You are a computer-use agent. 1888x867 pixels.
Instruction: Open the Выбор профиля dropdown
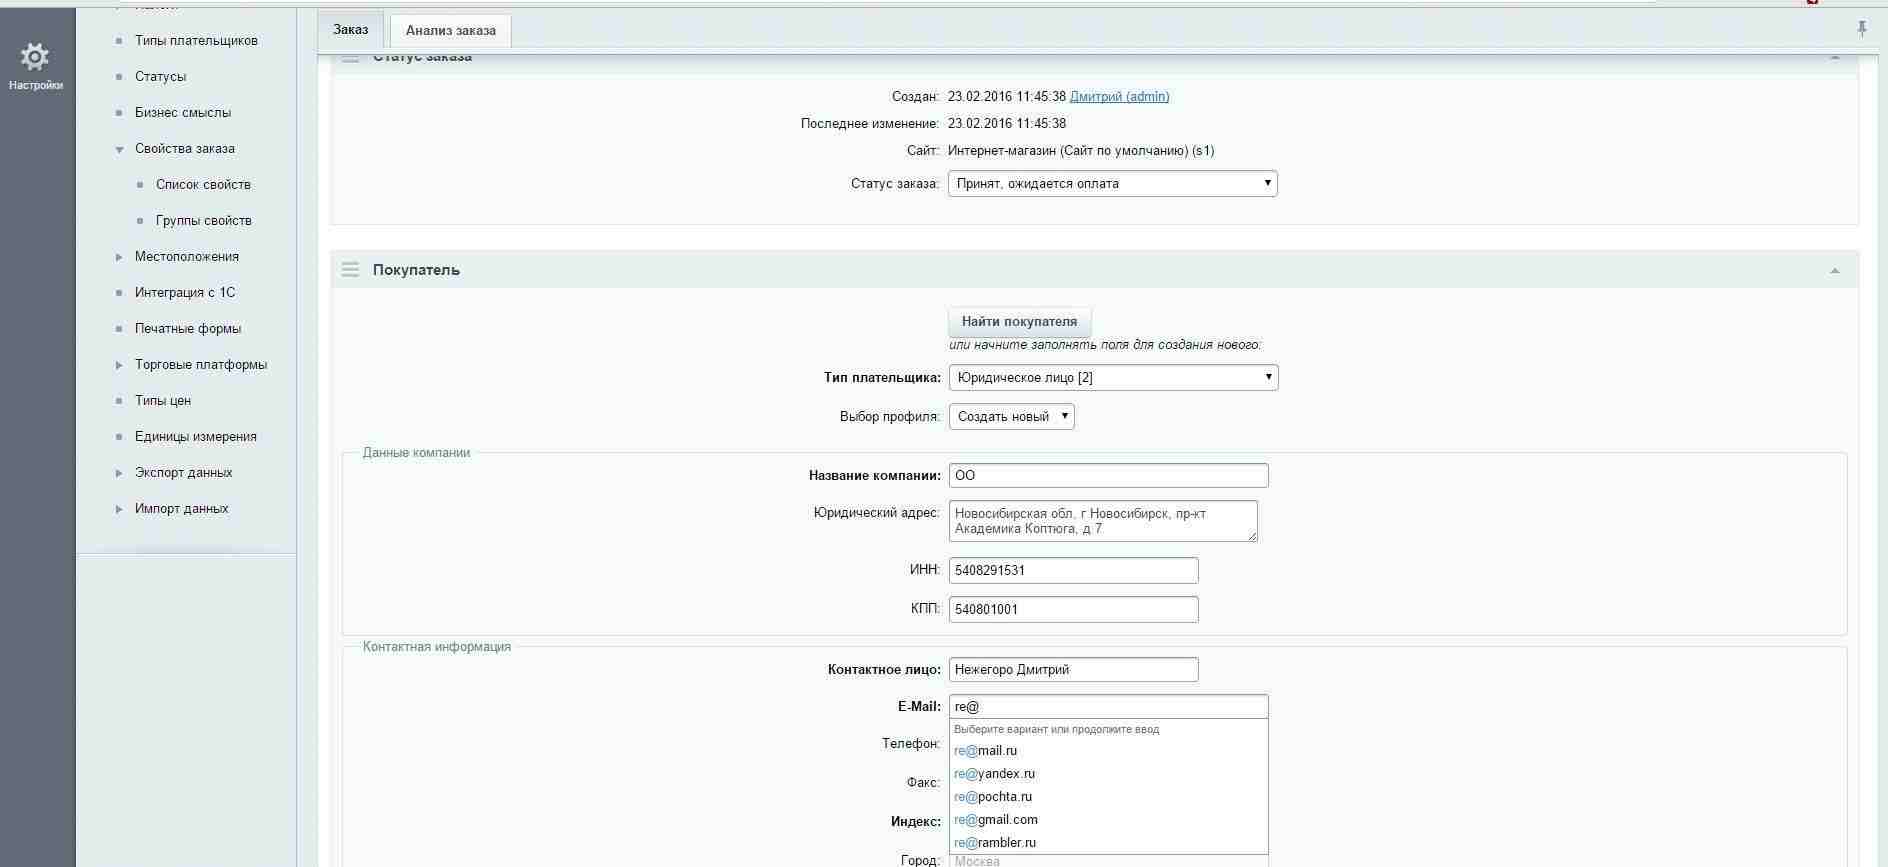pos(1012,416)
